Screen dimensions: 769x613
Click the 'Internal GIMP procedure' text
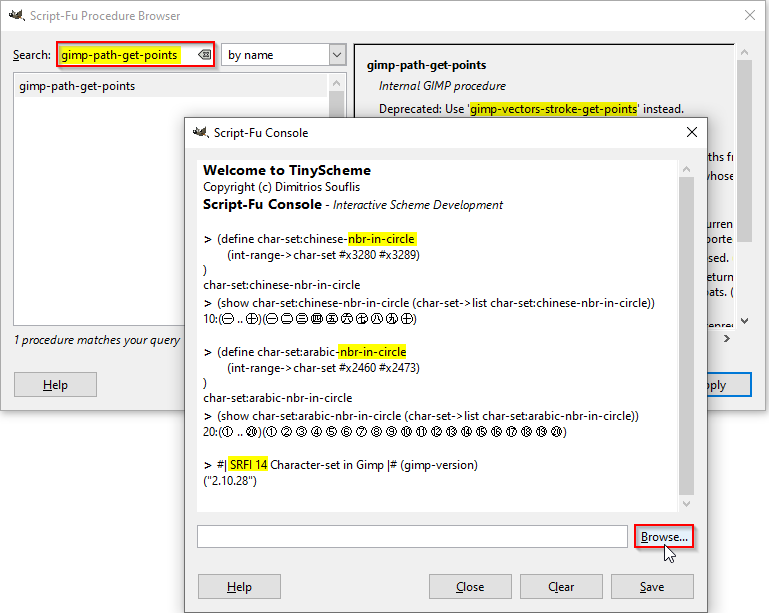click(442, 86)
